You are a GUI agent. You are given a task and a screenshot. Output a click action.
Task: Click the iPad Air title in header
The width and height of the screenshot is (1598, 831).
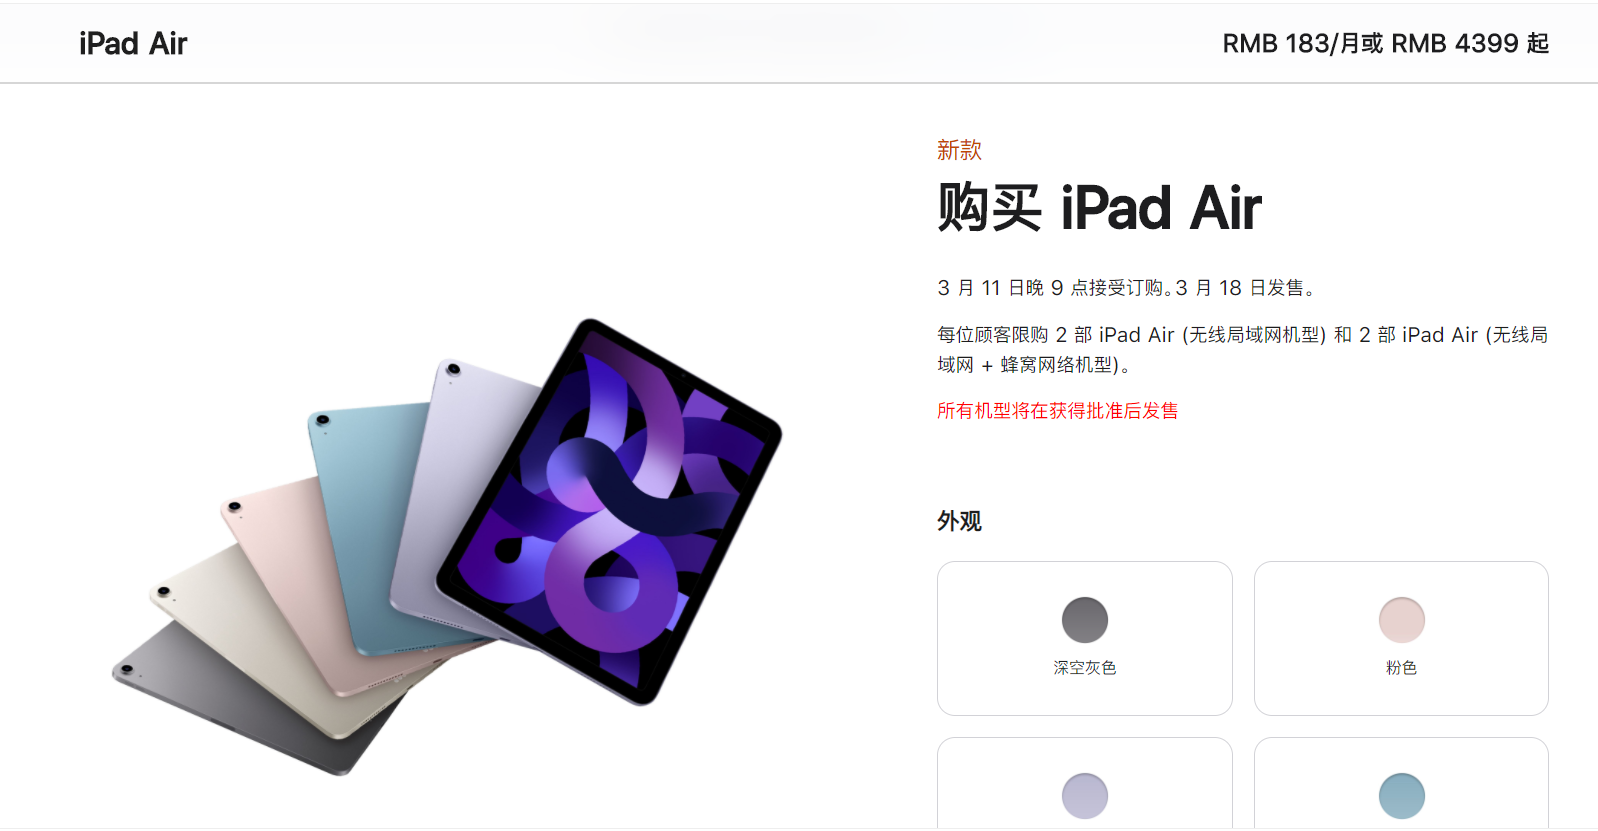click(x=133, y=44)
